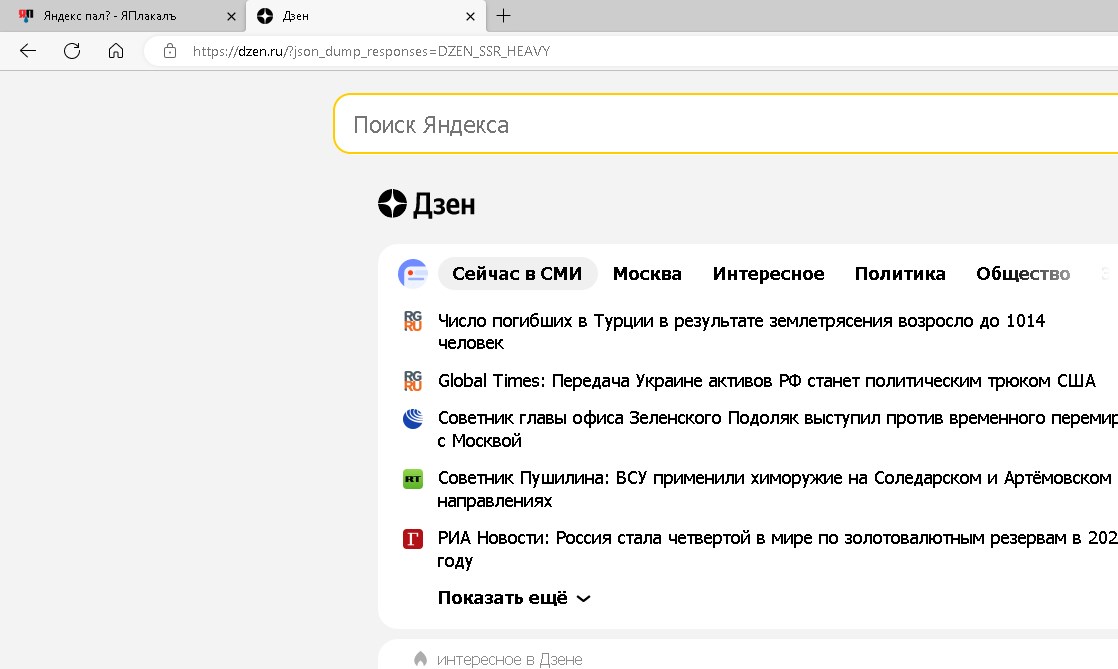1118x669 pixels.
Task: Close the Дзен tab
Action: pyautogui.click(x=470, y=16)
